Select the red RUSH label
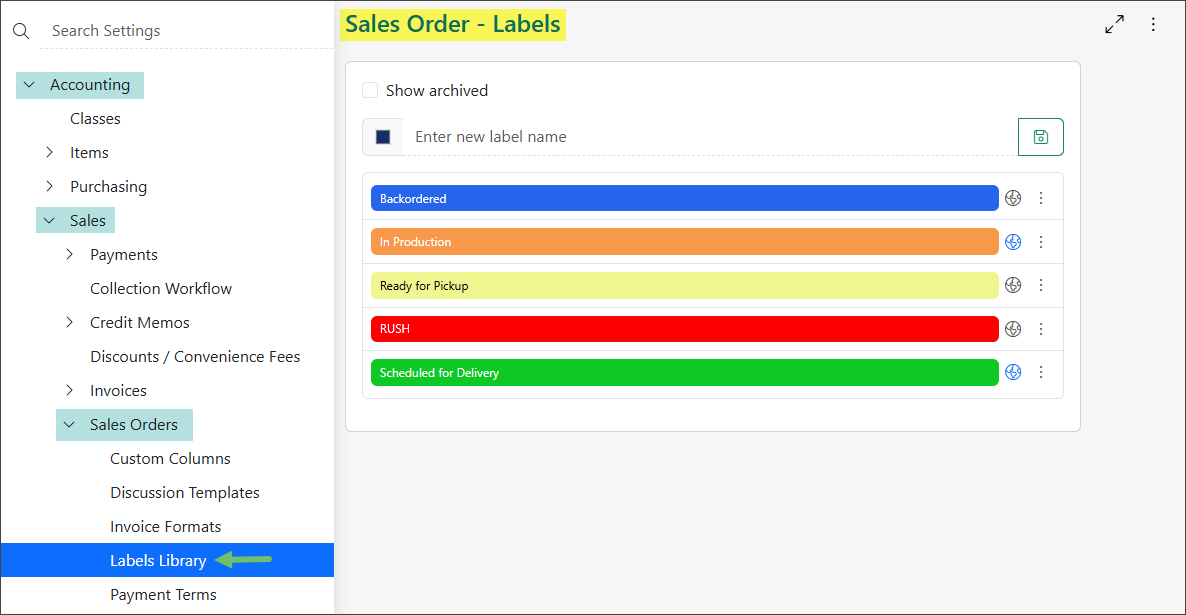 tap(685, 329)
